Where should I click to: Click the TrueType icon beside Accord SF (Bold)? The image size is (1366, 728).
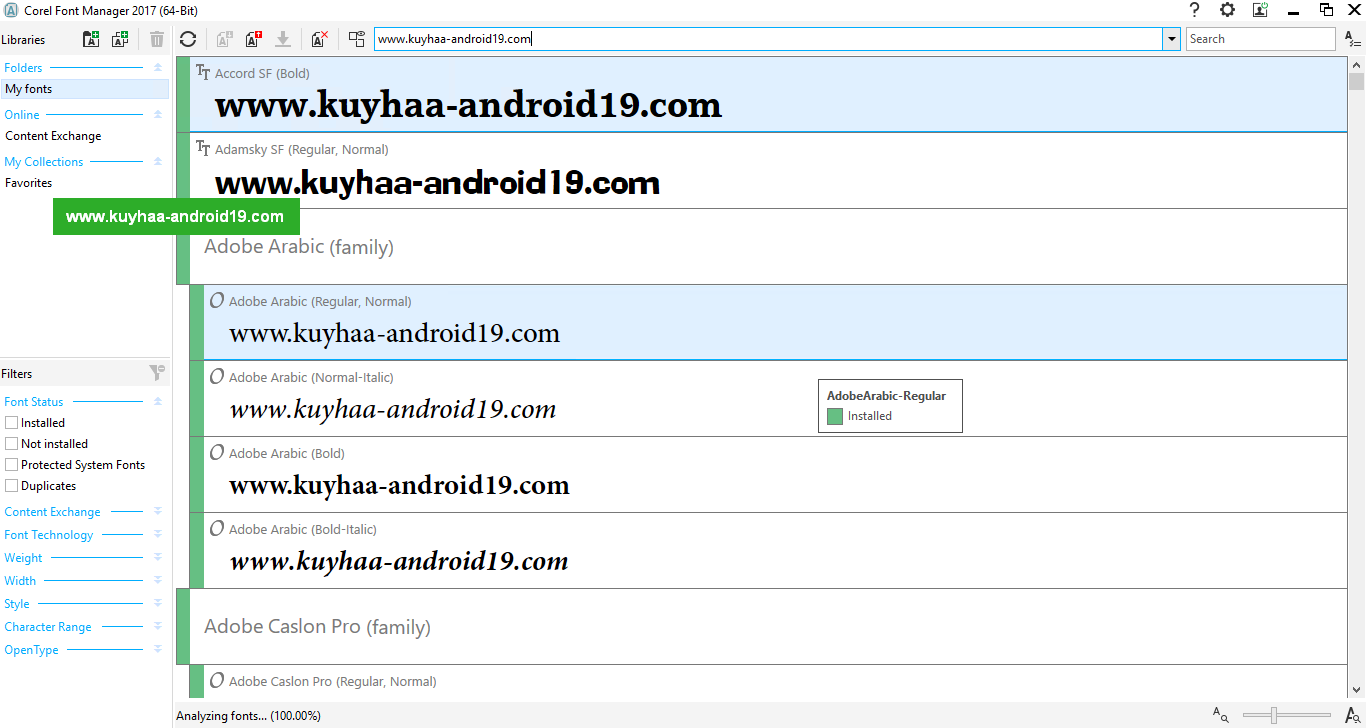click(x=203, y=73)
